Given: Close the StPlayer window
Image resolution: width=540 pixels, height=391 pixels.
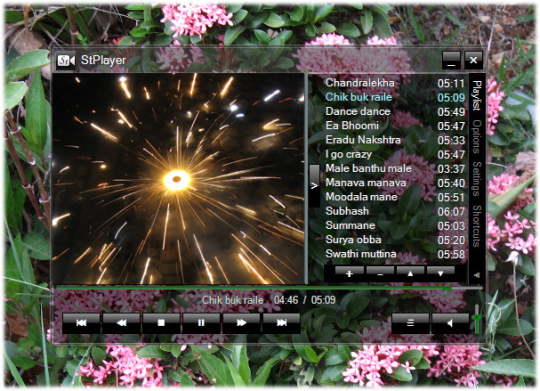Looking at the screenshot, I should [473, 60].
